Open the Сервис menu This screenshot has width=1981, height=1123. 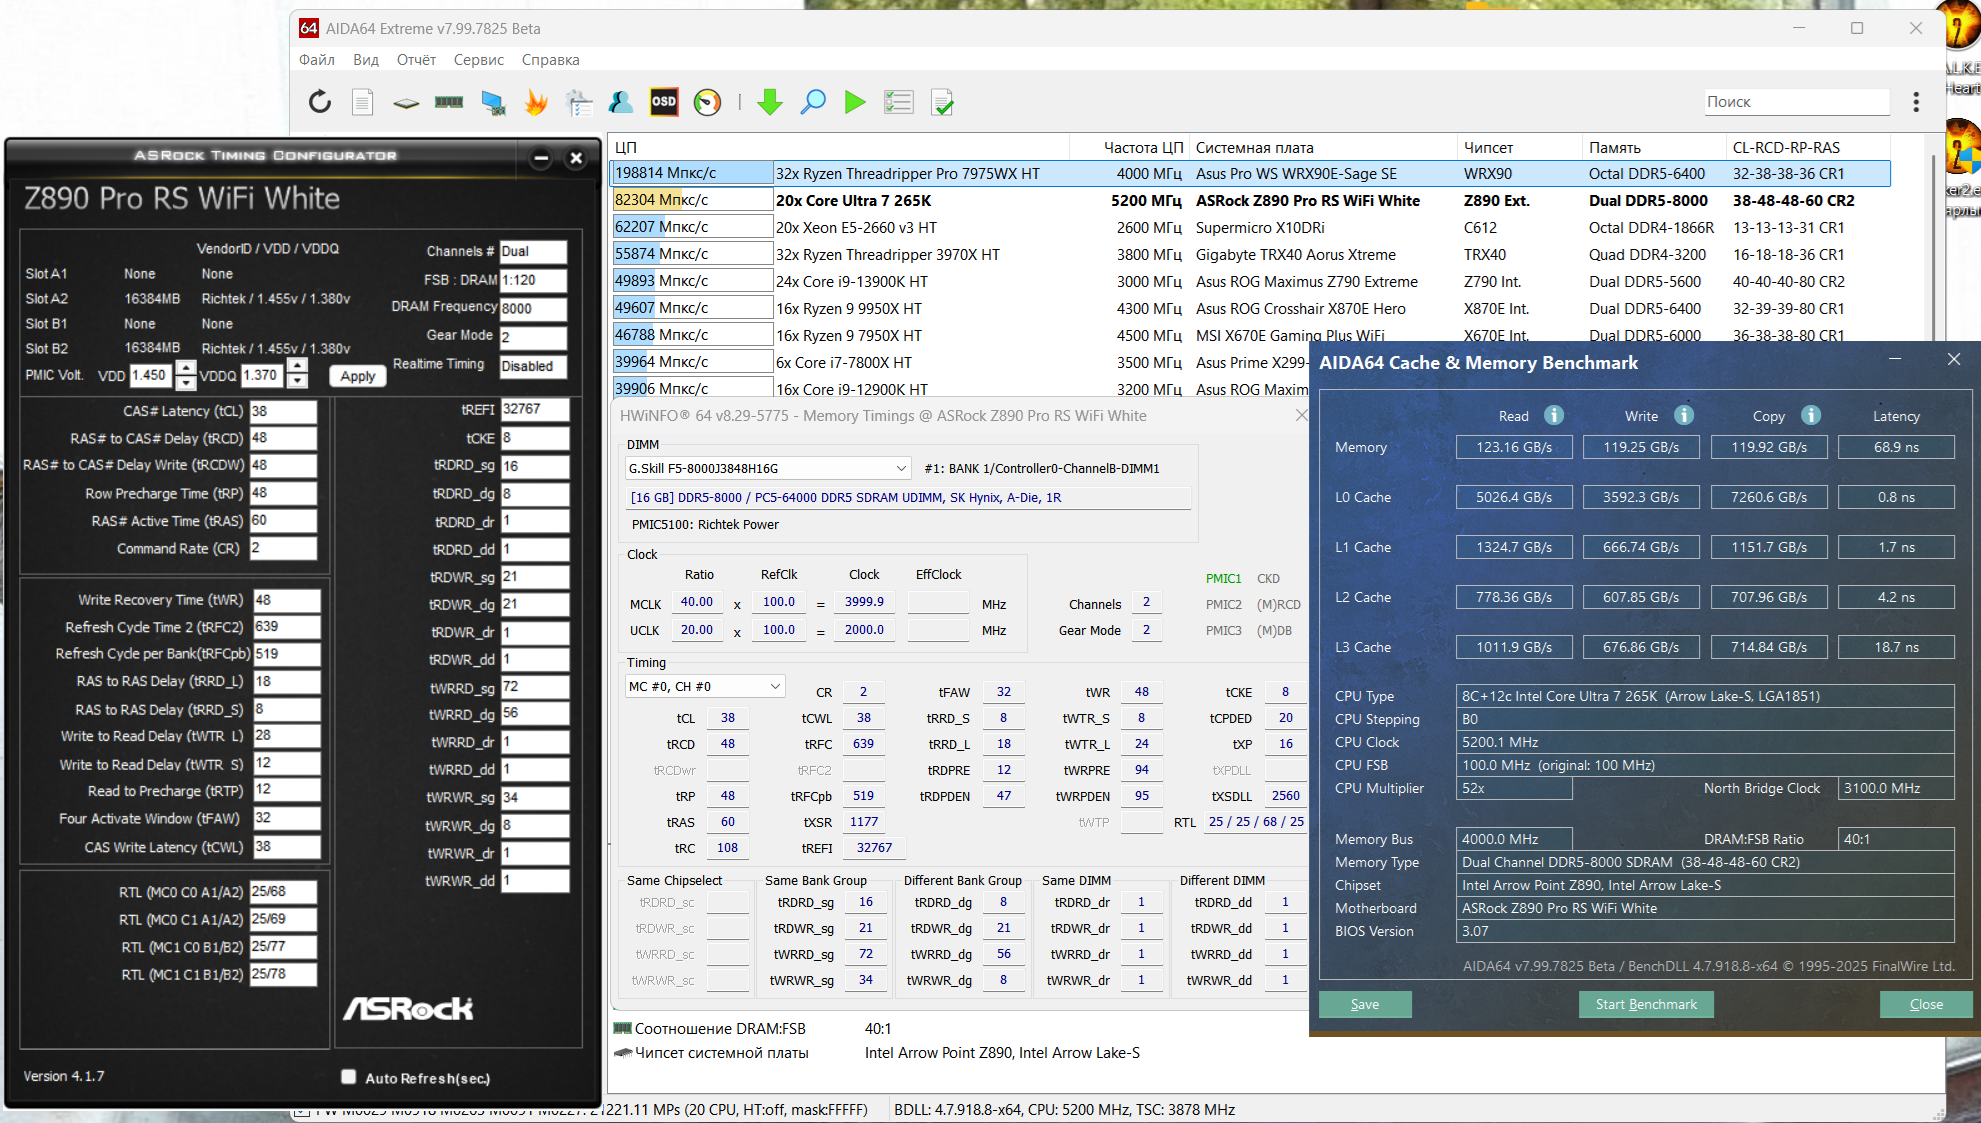478,60
